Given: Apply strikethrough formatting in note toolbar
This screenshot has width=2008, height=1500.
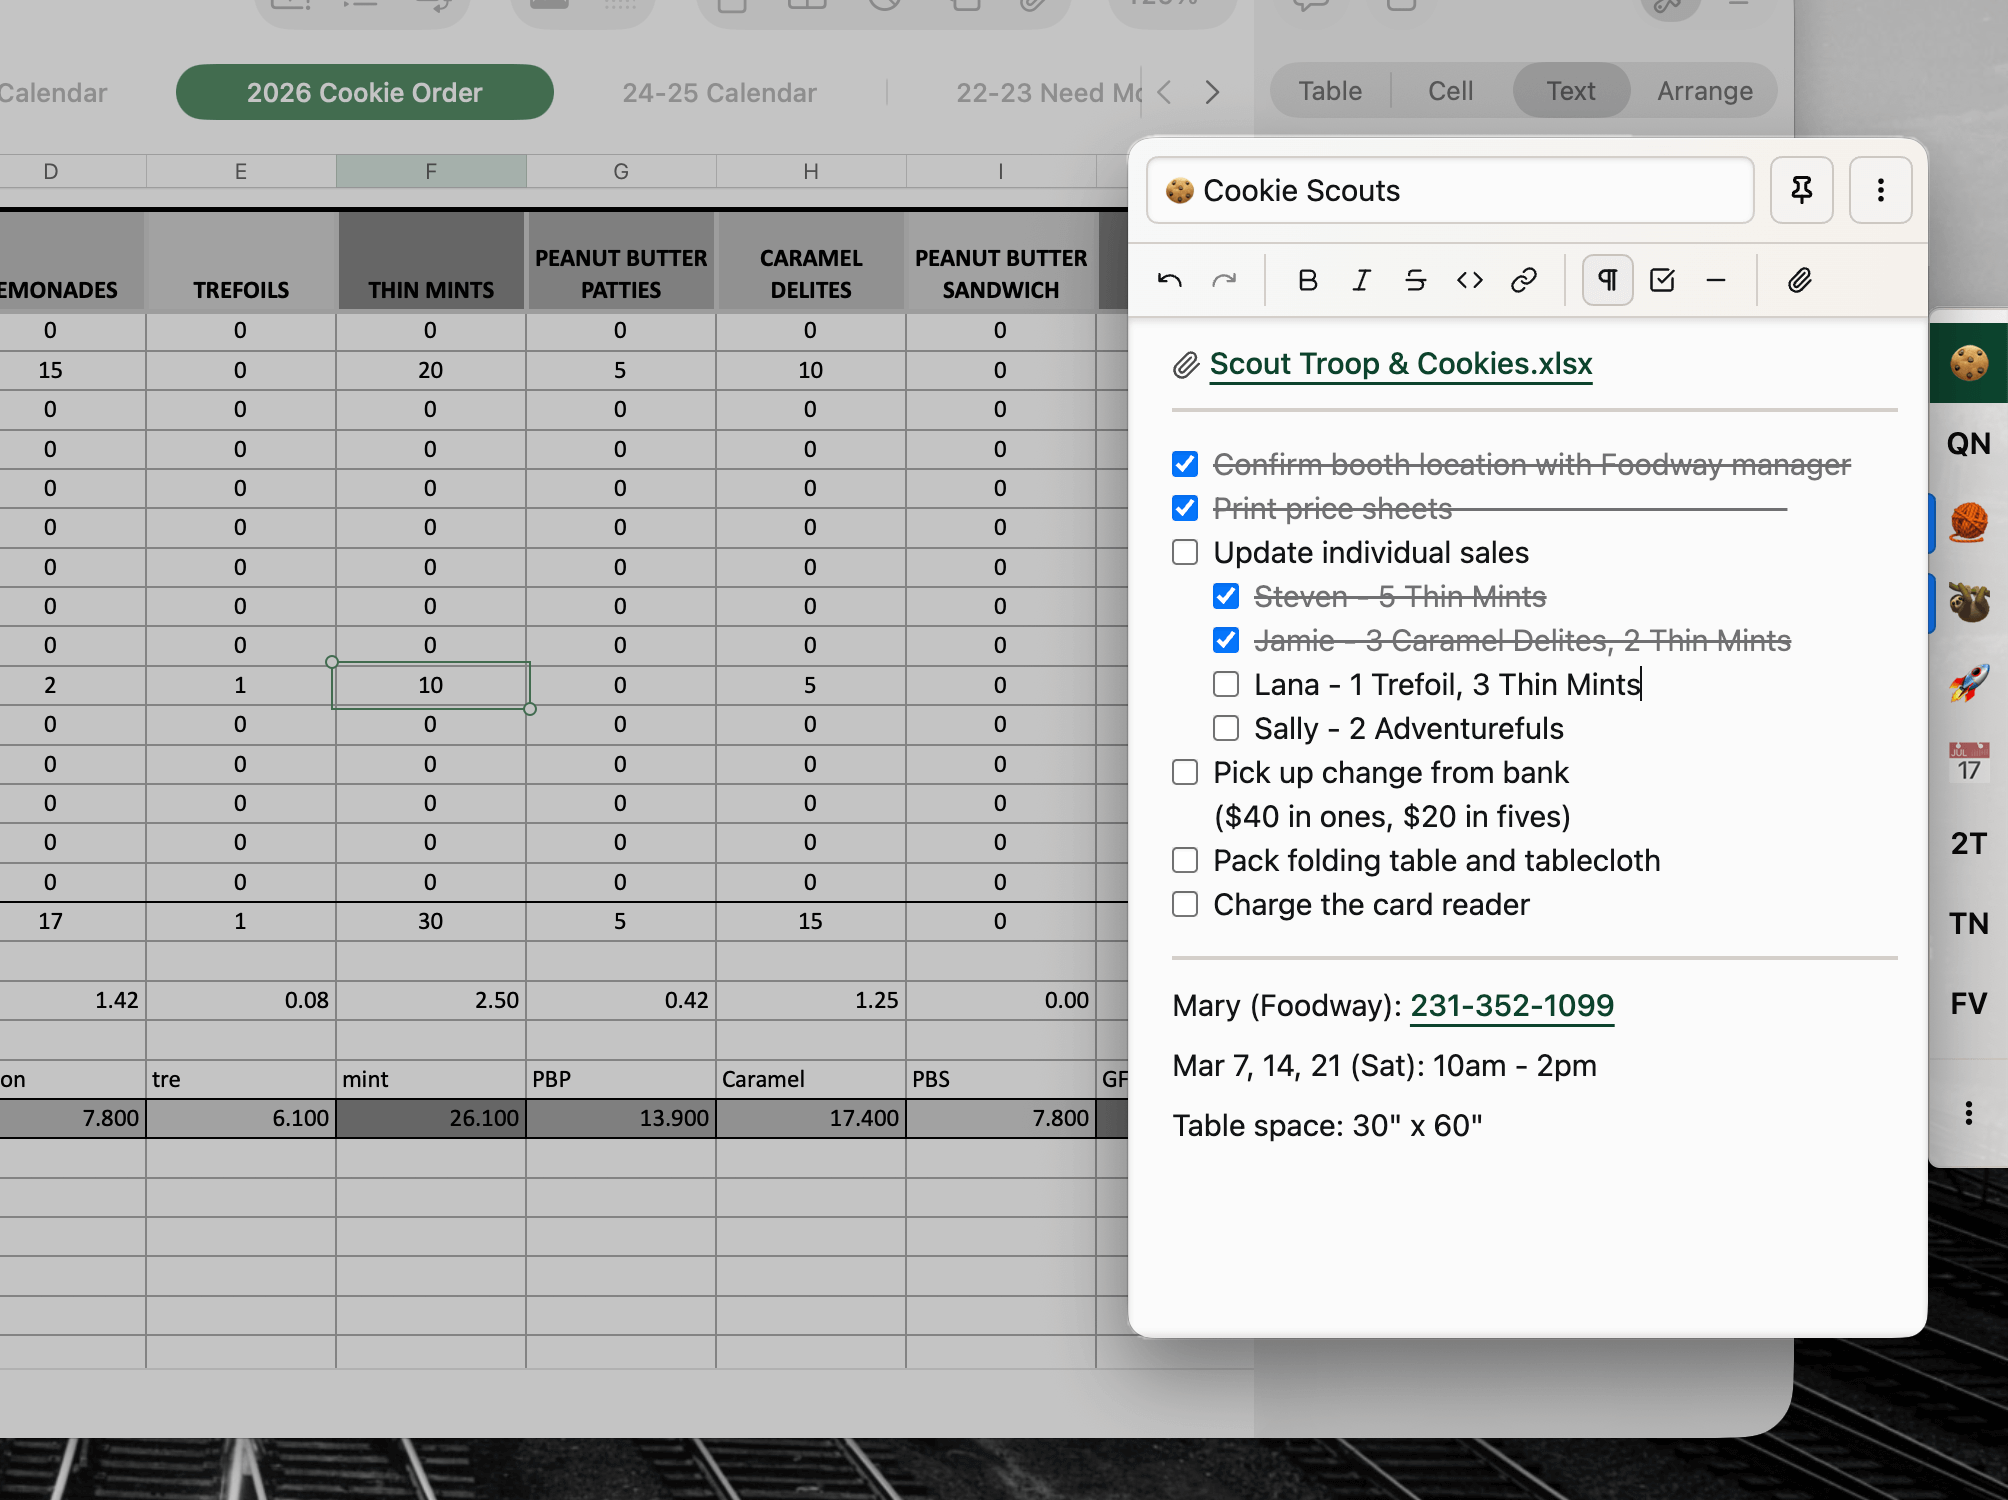Looking at the screenshot, I should pyautogui.click(x=1415, y=281).
